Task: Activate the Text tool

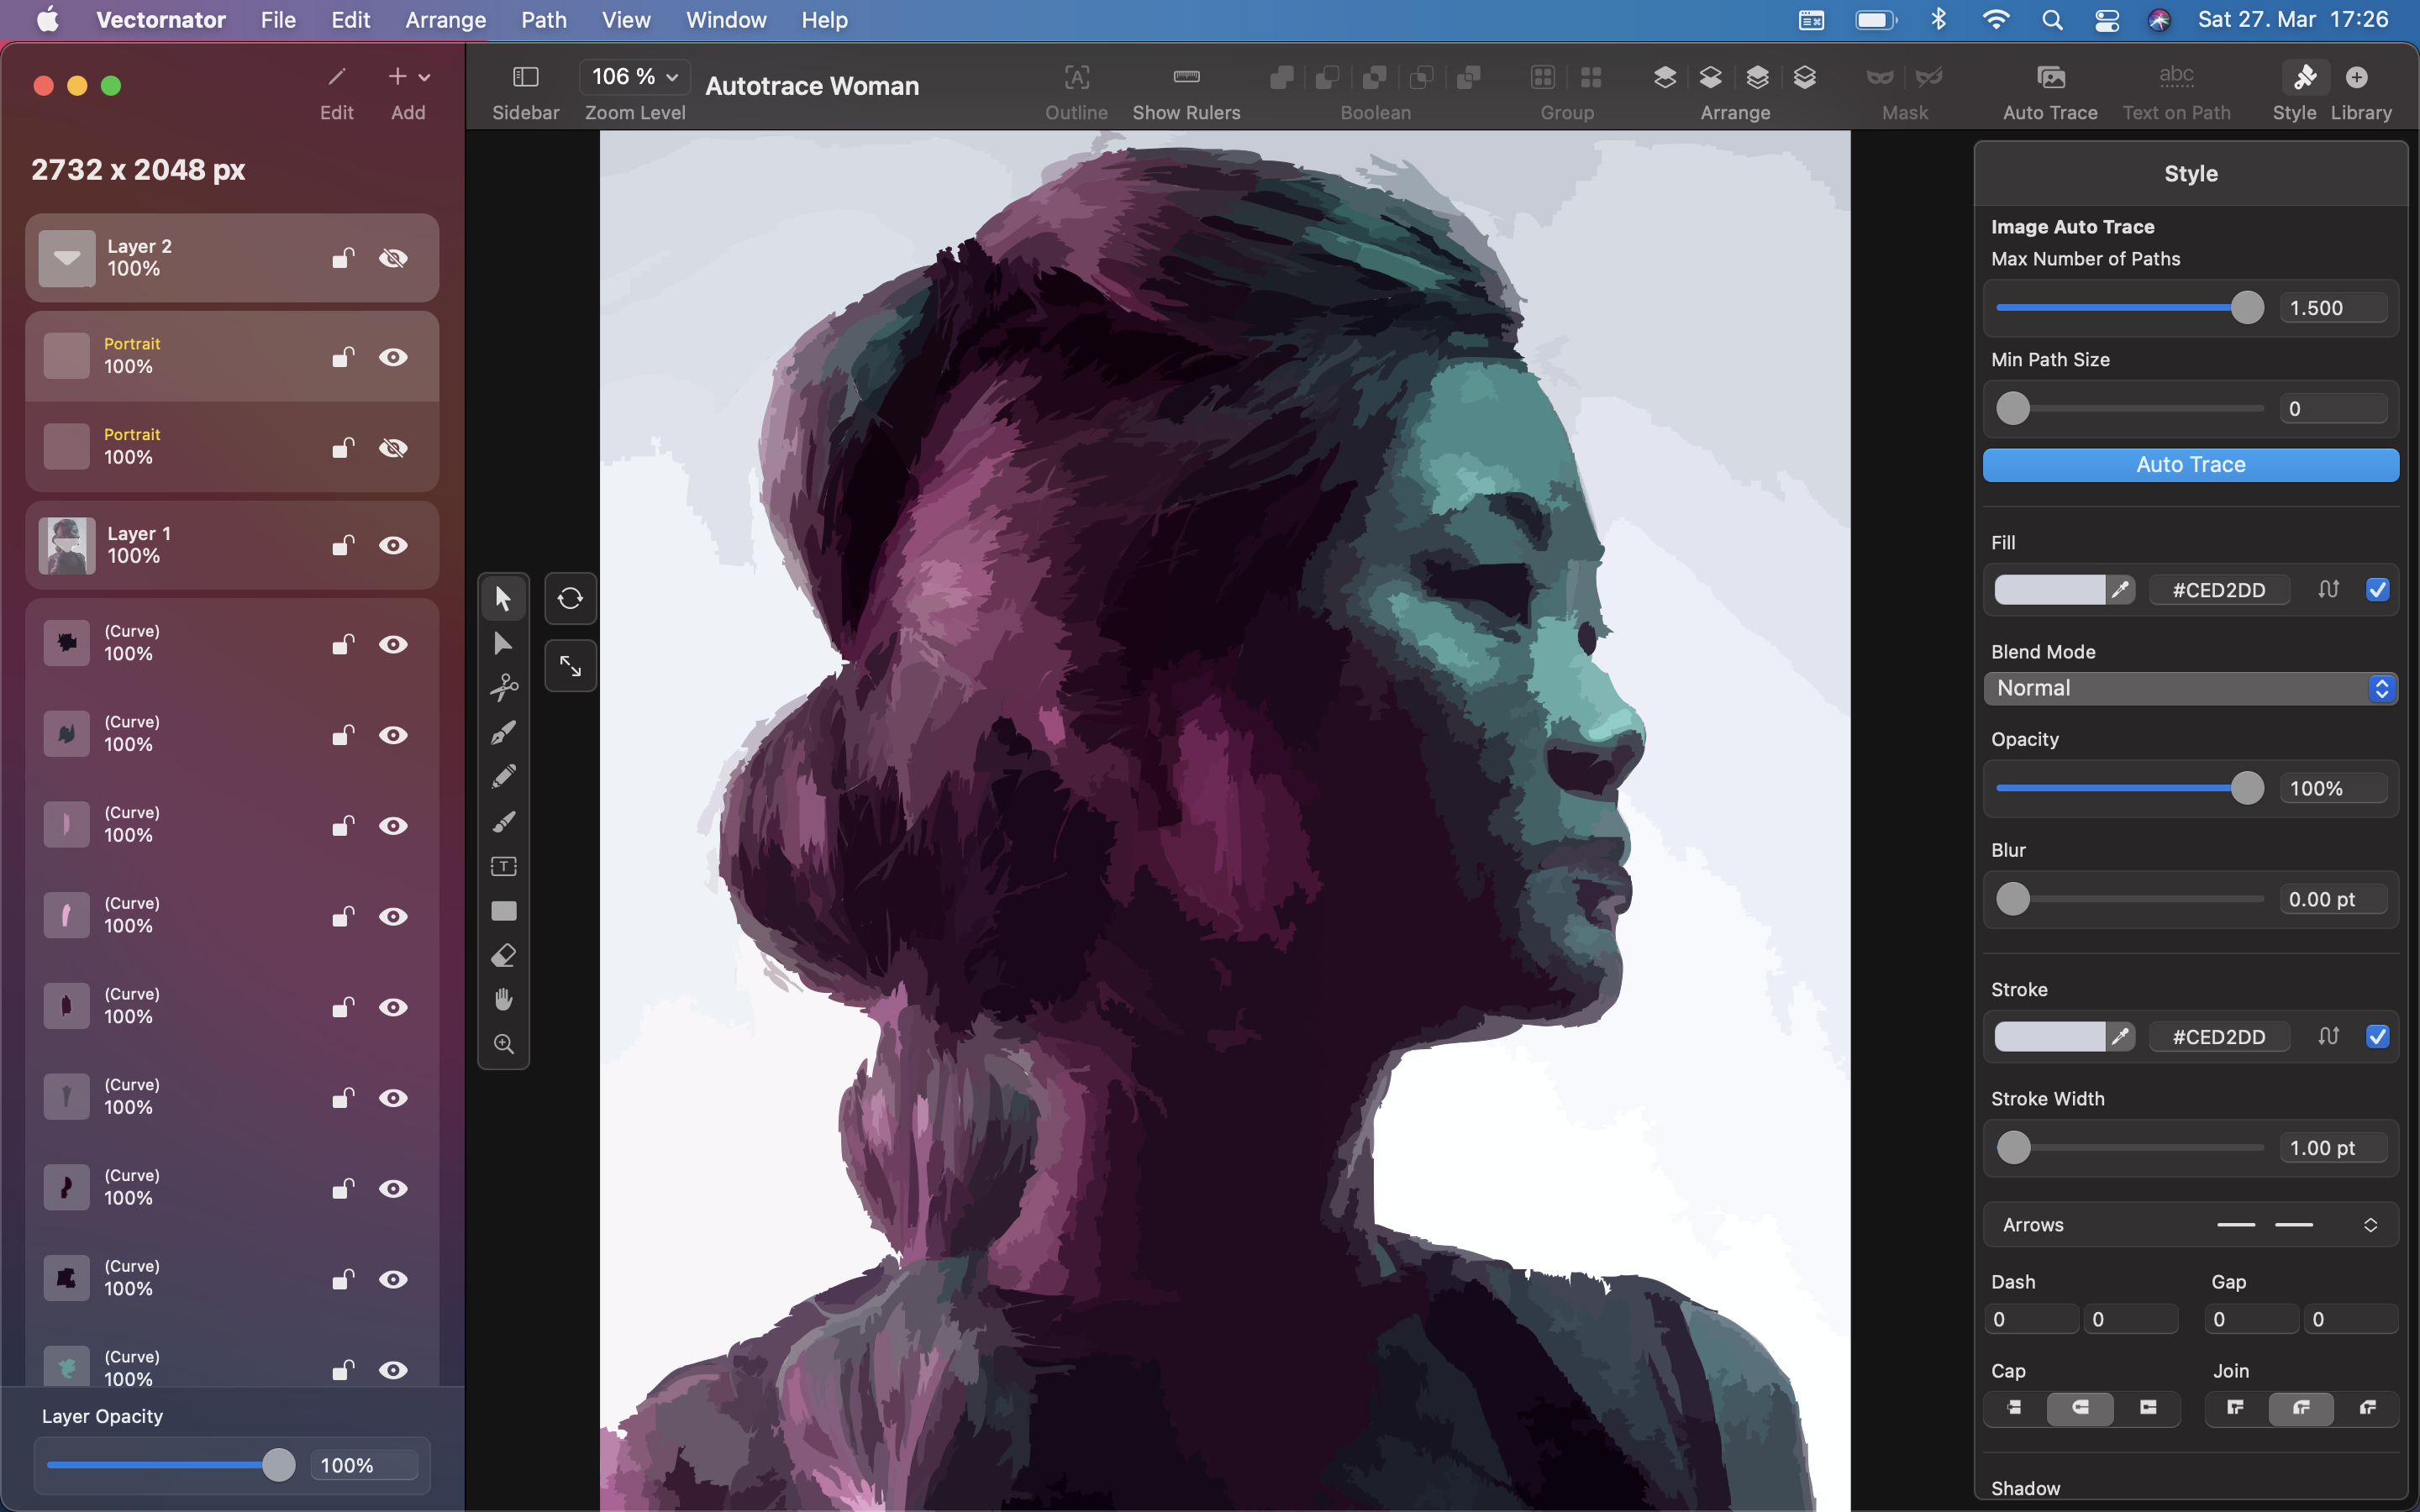Action: [x=503, y=866]
